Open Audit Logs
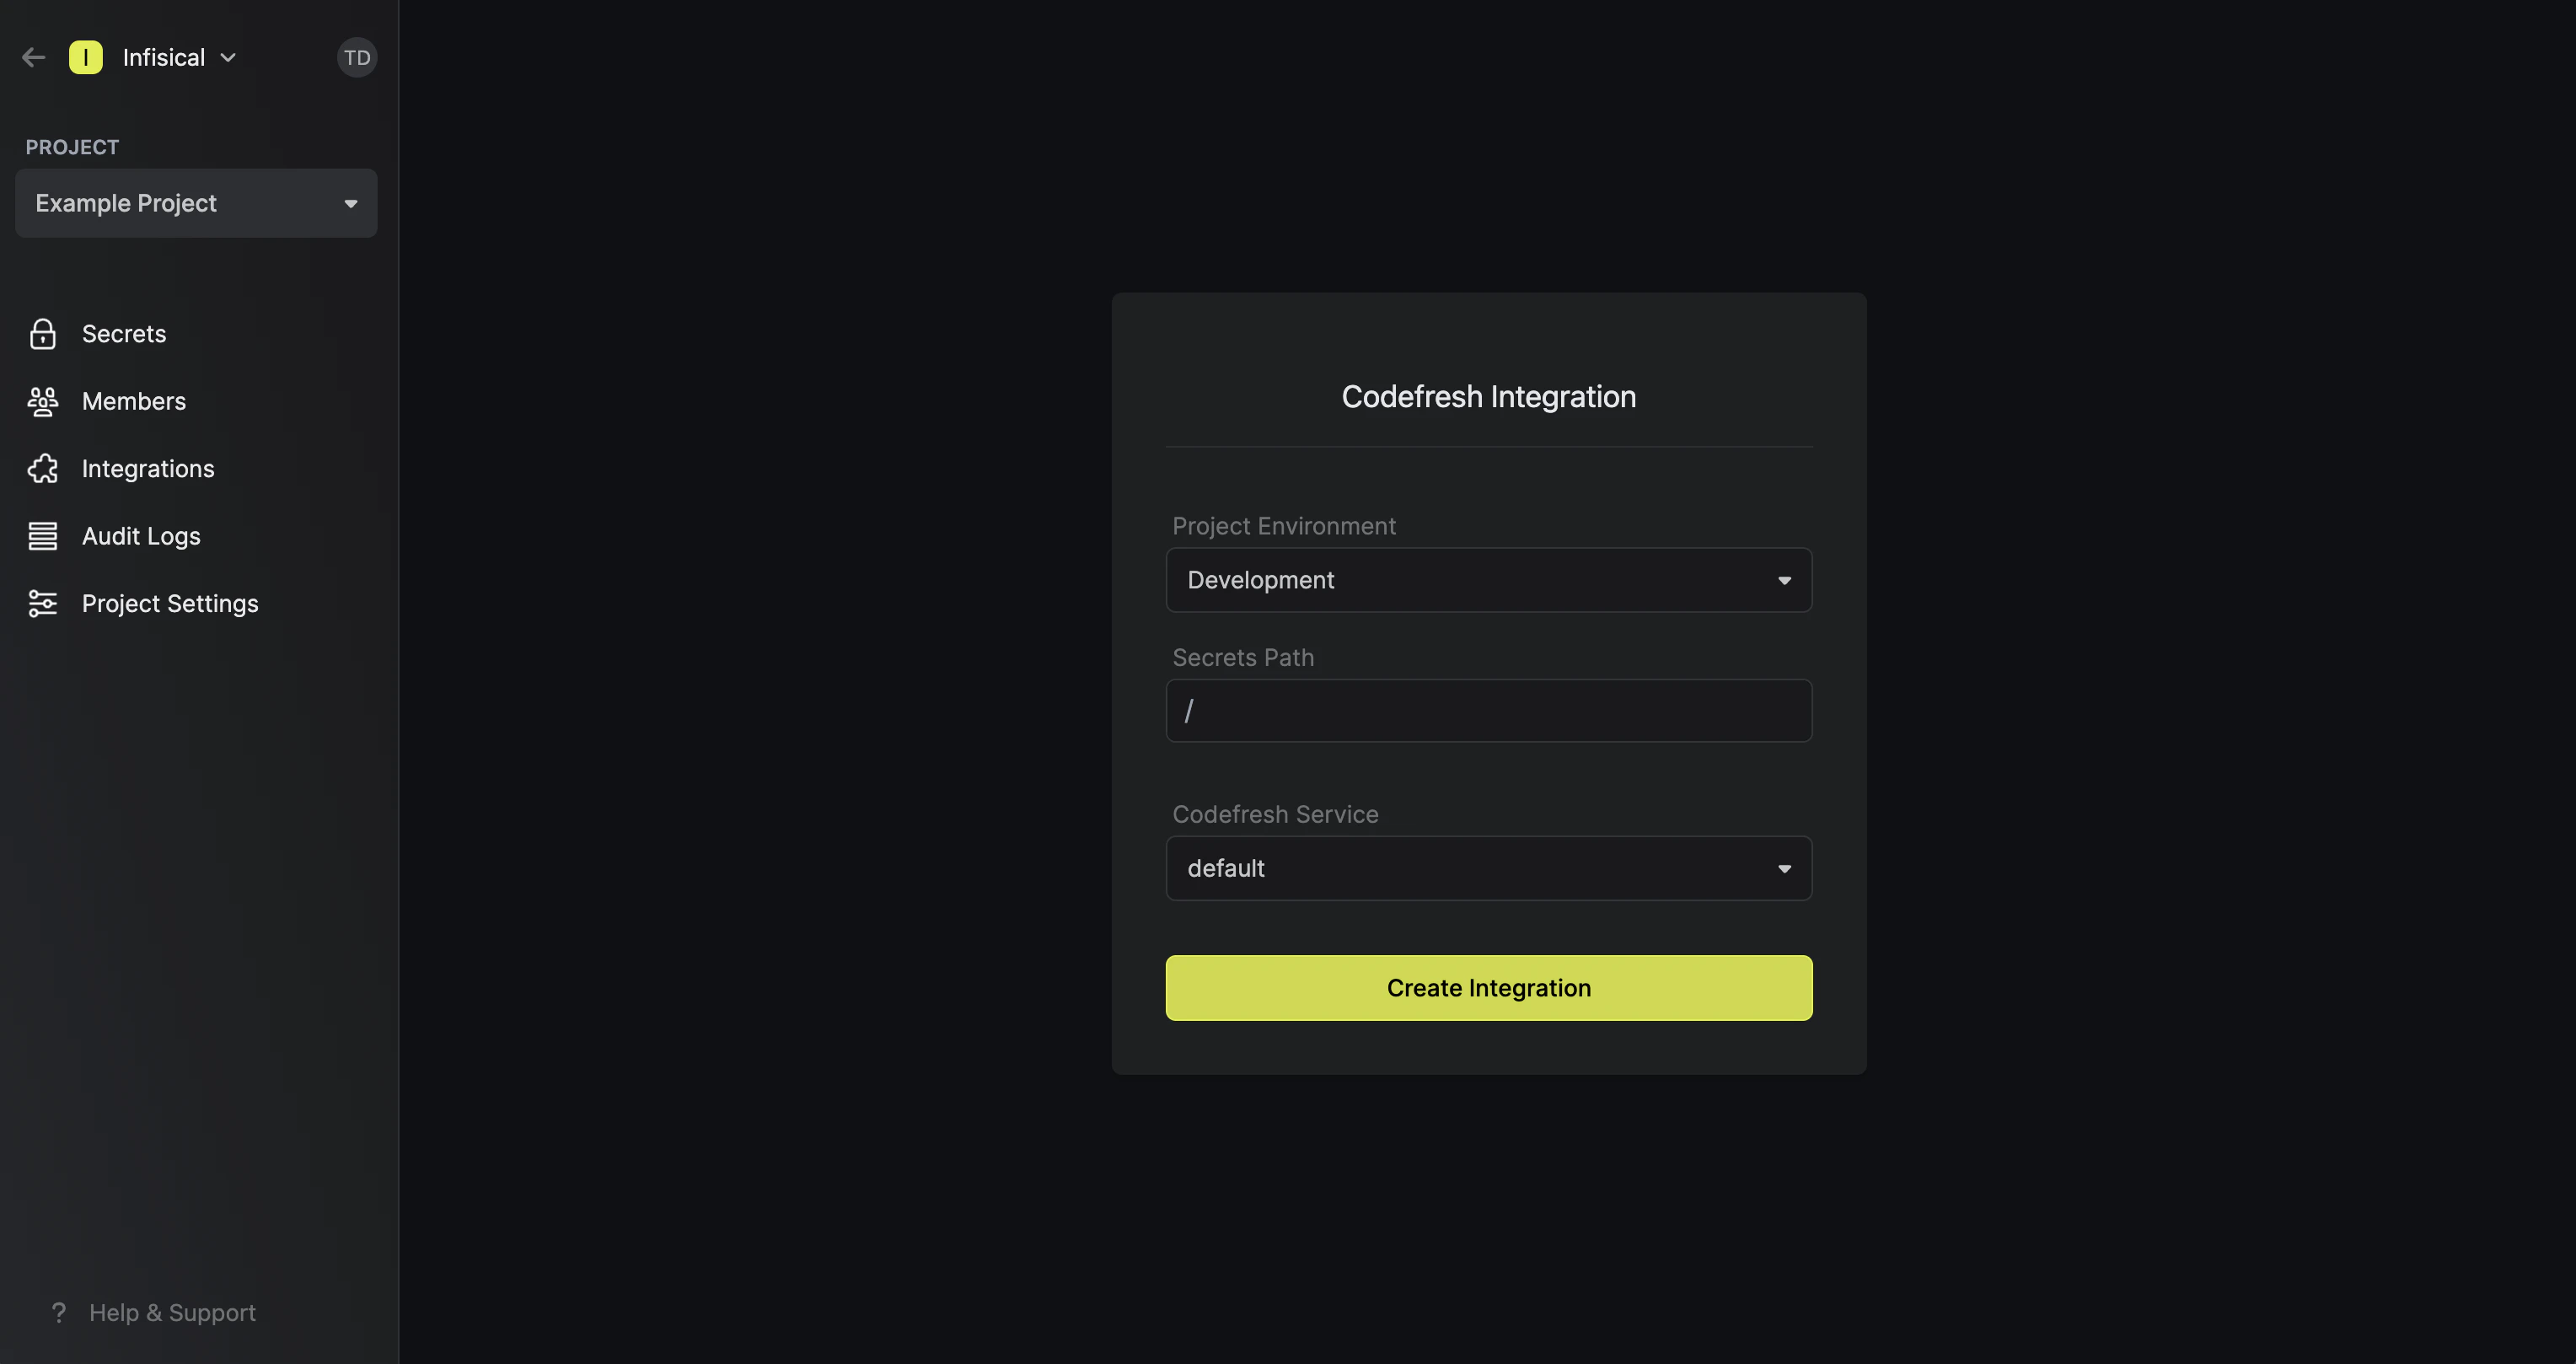 click(141, 536)
